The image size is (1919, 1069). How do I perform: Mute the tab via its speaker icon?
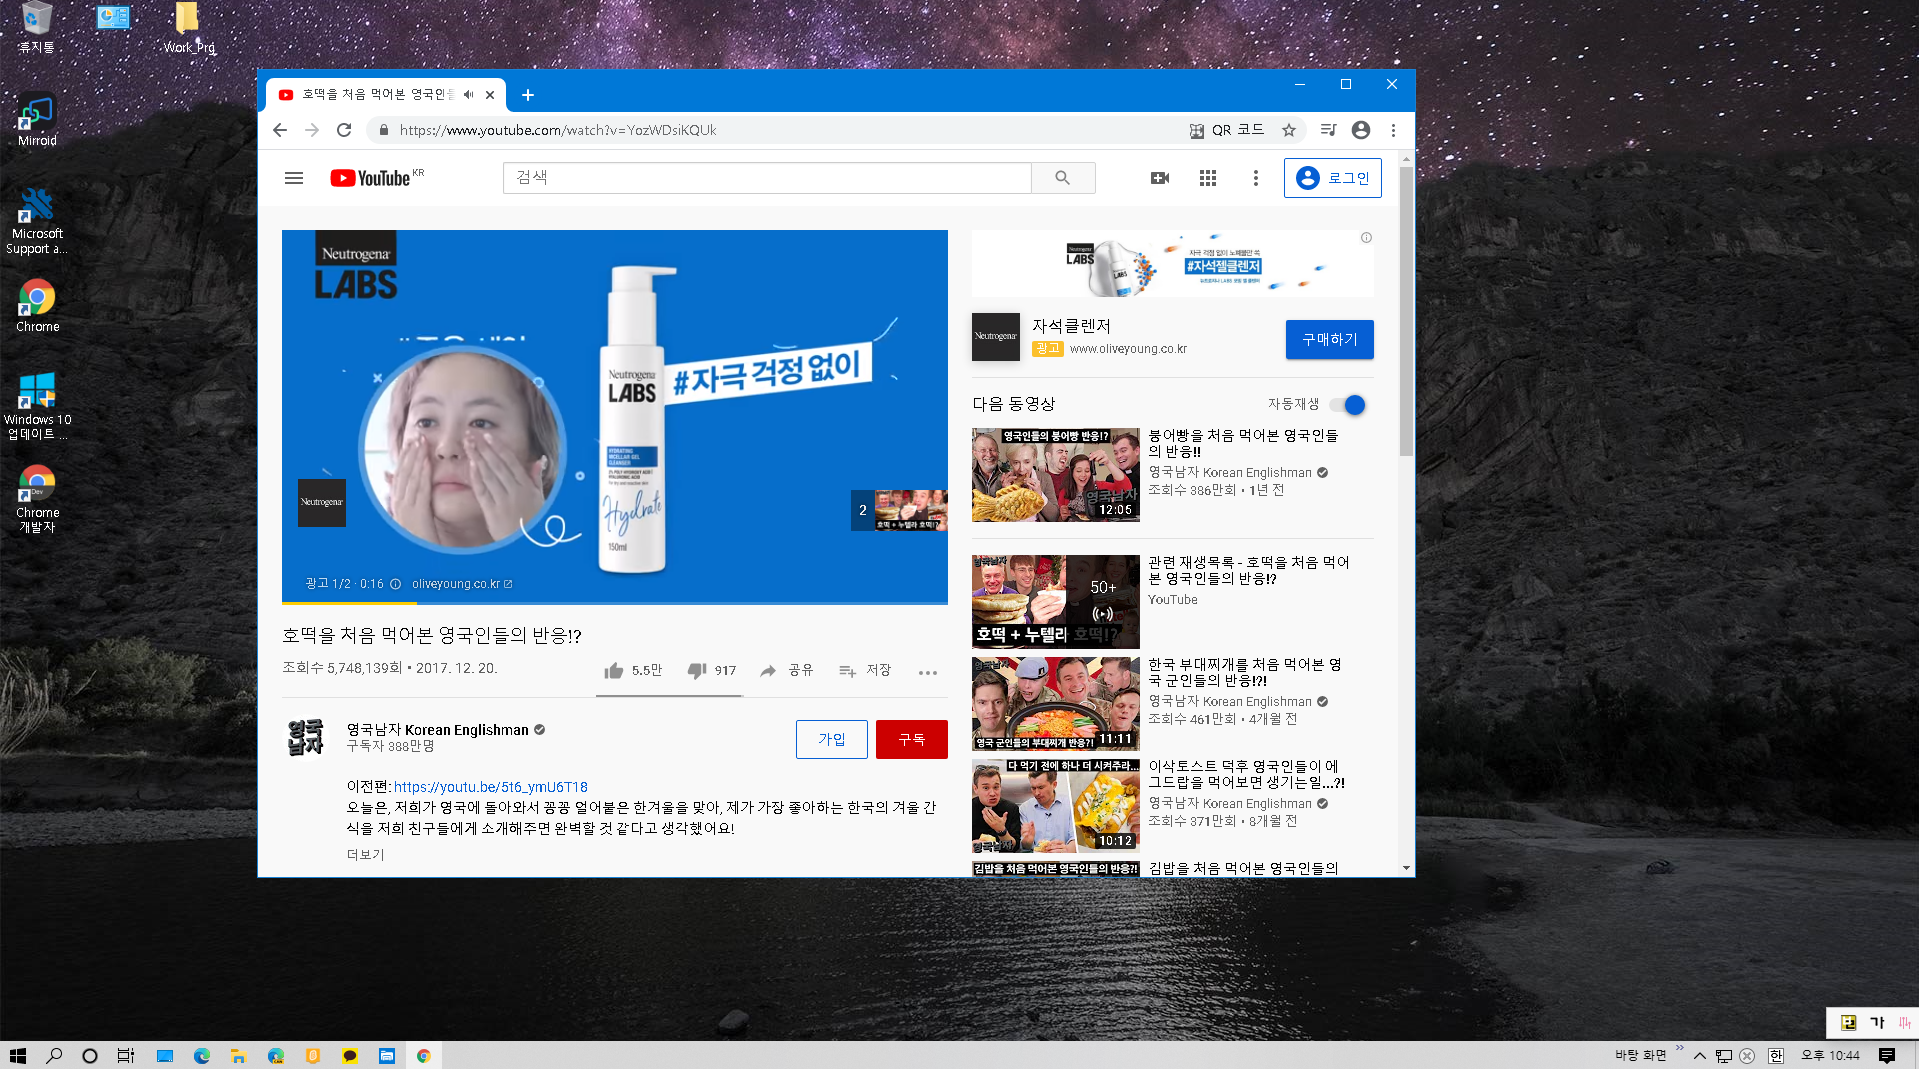click(x=467, y=94)
